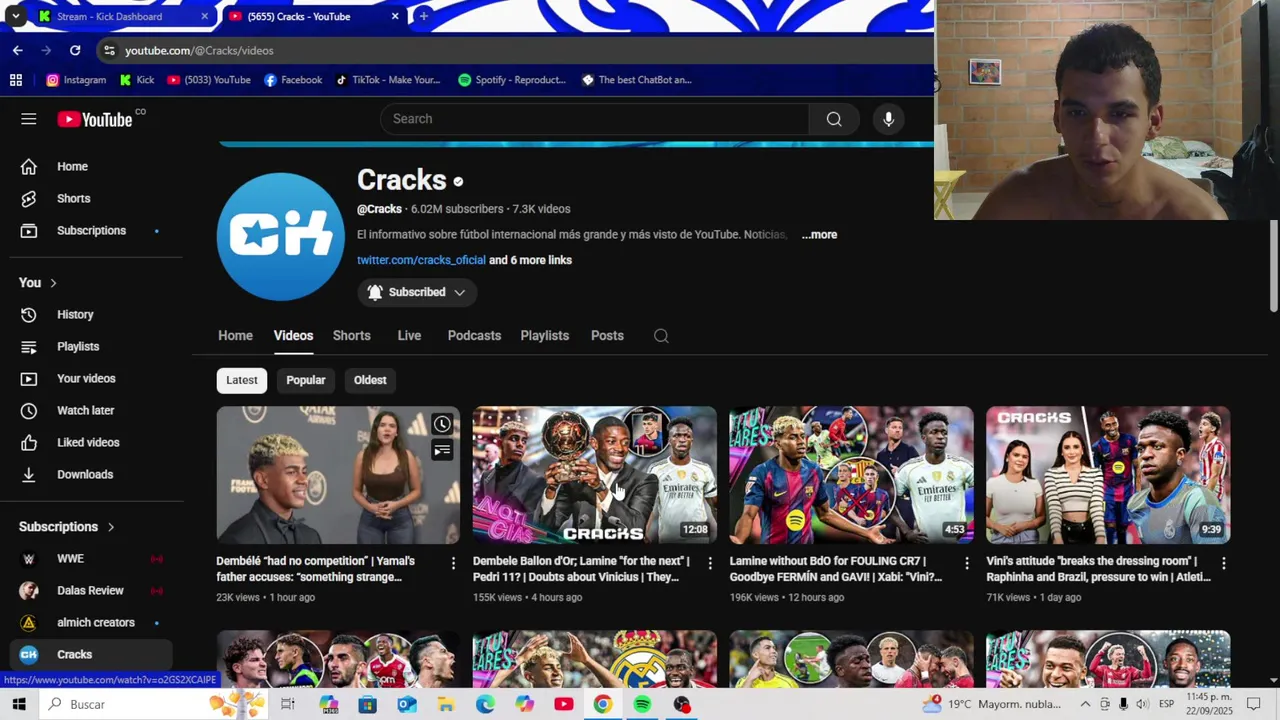The width and height of the screenshot is (1280, 720).
Task: Switch to the Posts tab
Action: pyautogui.click(x=607, y=336)
